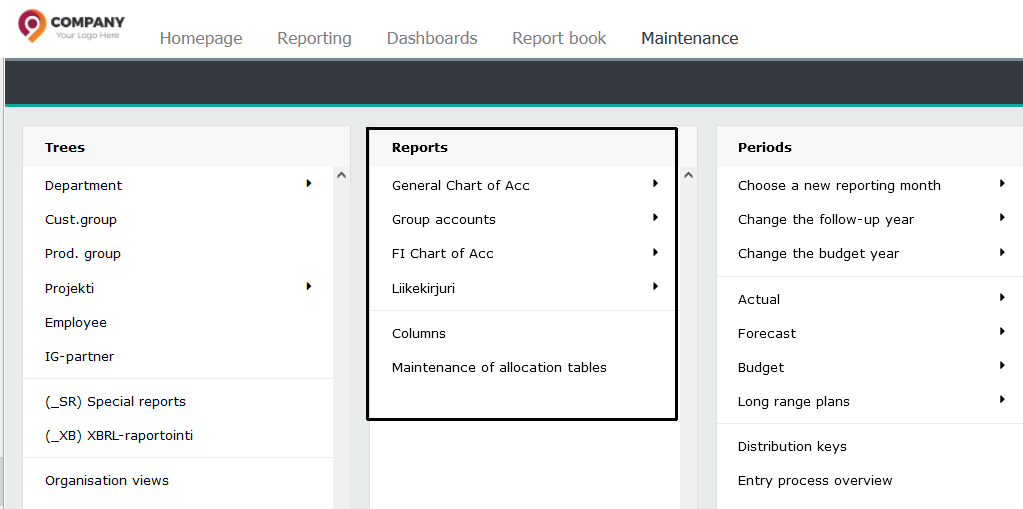Go to the Homepage tab
The image size is (1023, 509).
[x=201, y=39]
